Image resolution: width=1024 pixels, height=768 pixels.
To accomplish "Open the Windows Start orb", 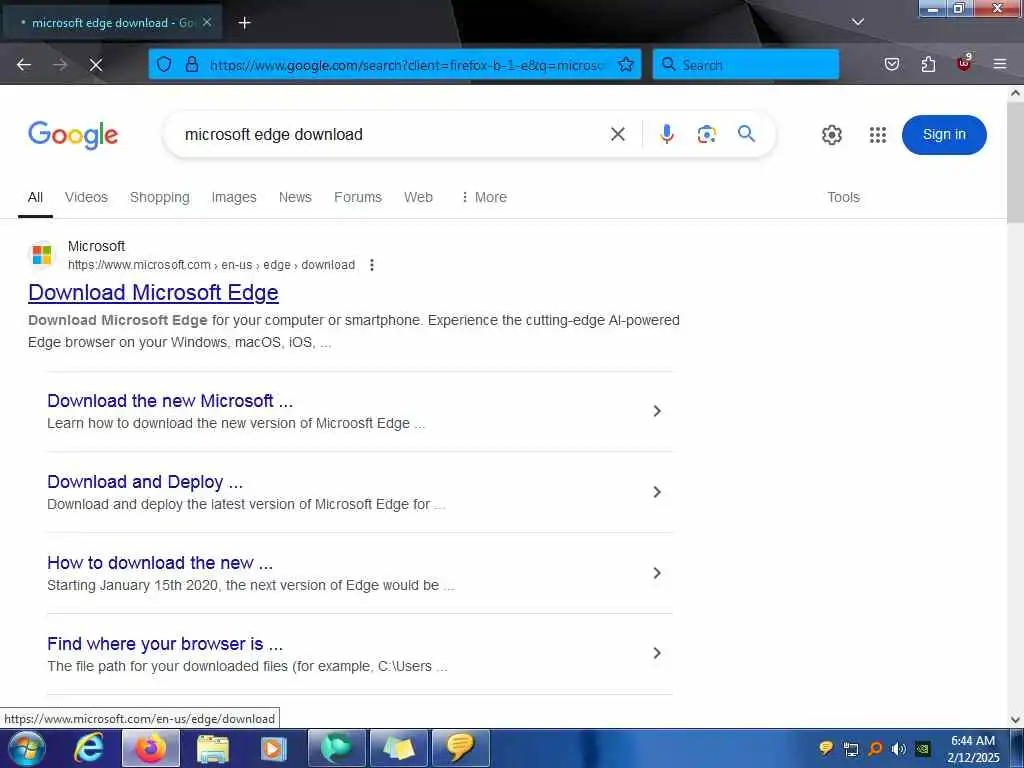I will (x=26, y=748).
